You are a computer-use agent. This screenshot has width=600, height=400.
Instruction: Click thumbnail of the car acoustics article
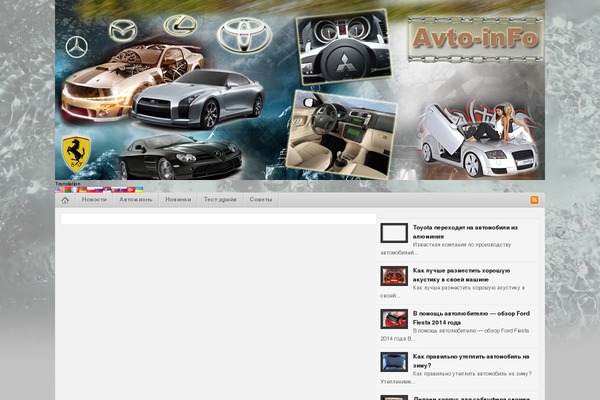tap(394, 276)
